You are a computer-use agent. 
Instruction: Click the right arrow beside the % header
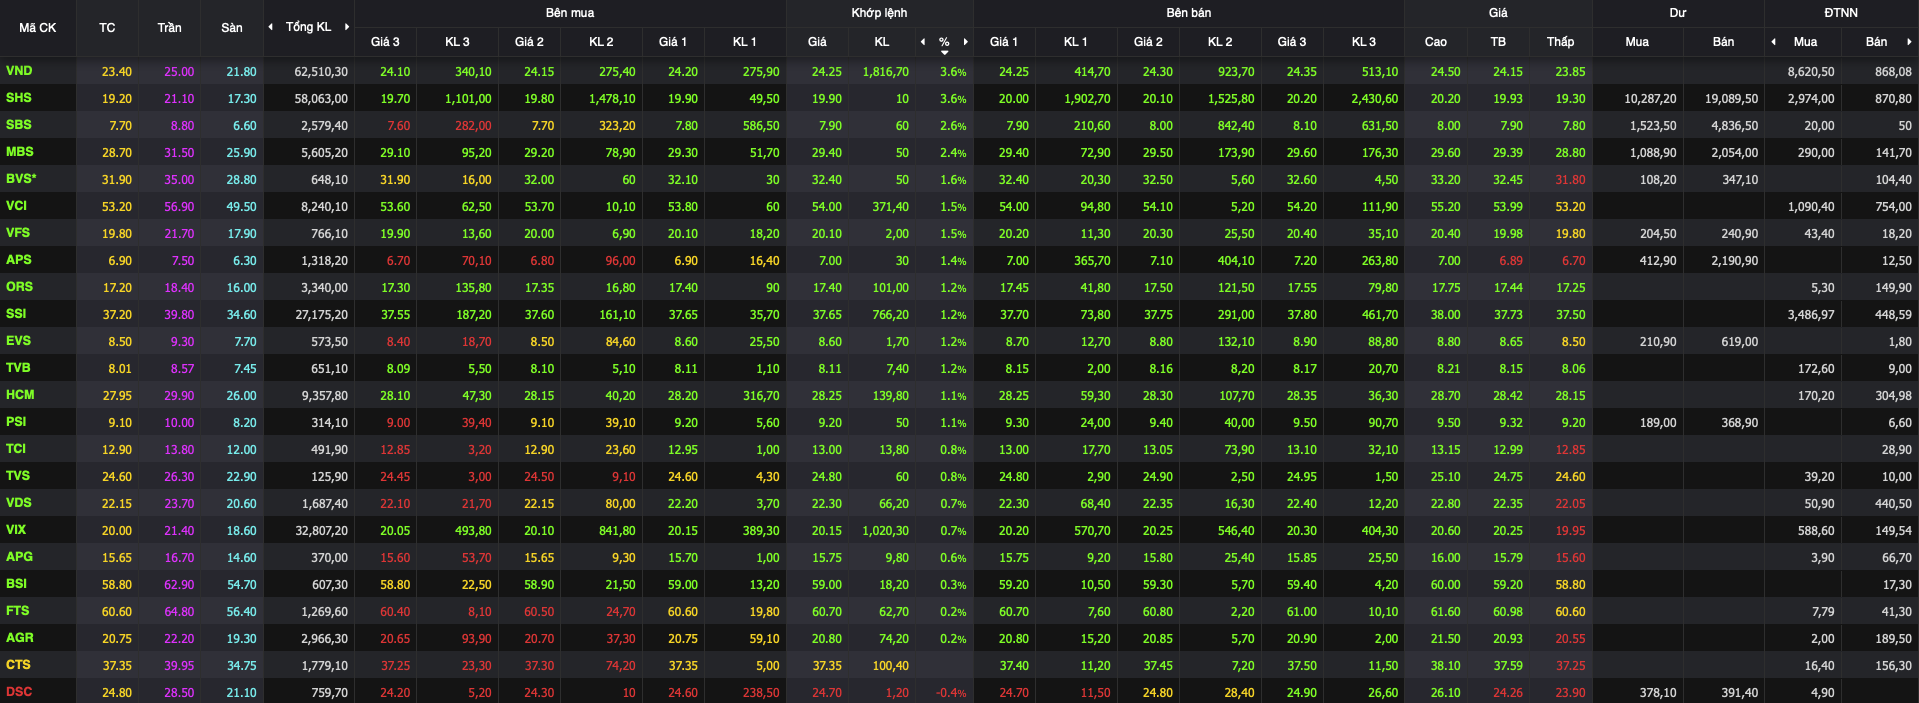[965, 42]
